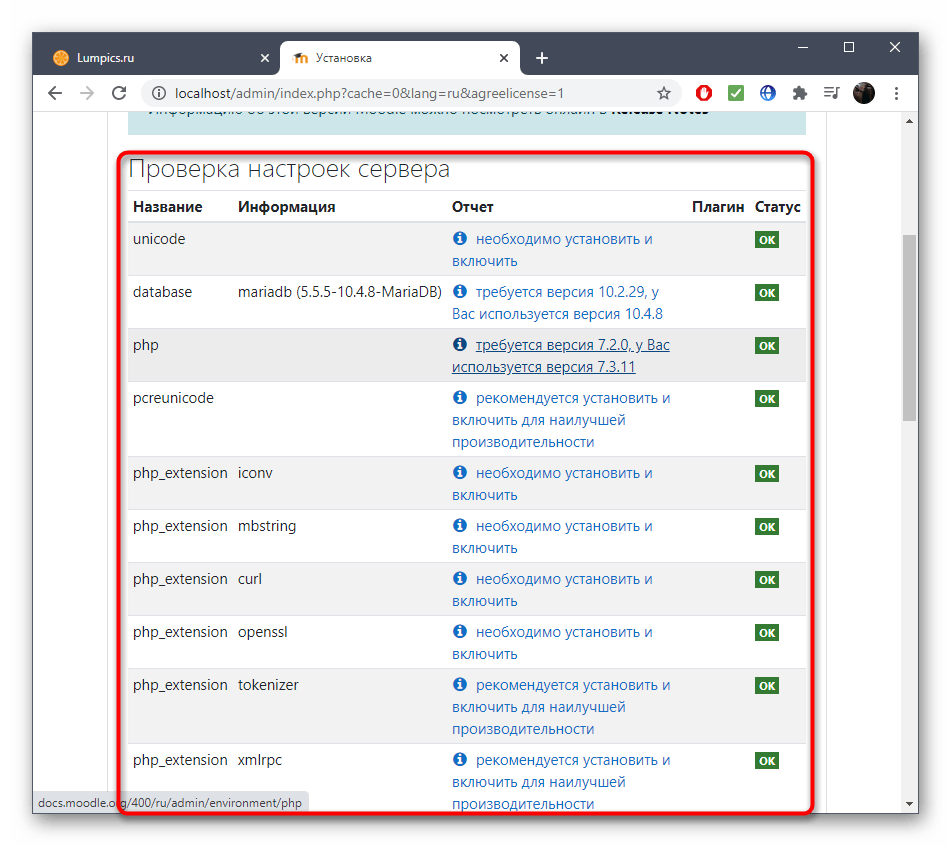
Task: Click the Плагин column header
Action: 717,207
